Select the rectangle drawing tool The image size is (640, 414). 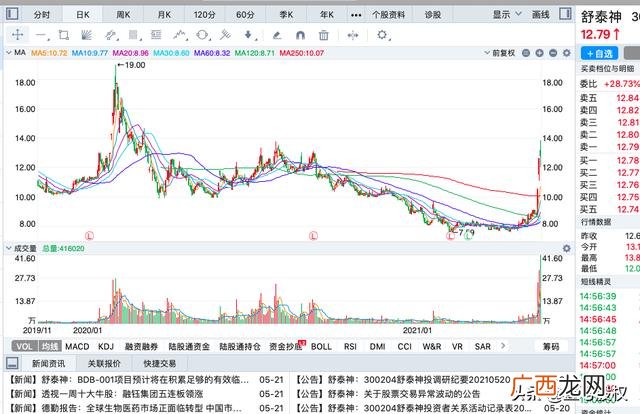tap(64, 35)
